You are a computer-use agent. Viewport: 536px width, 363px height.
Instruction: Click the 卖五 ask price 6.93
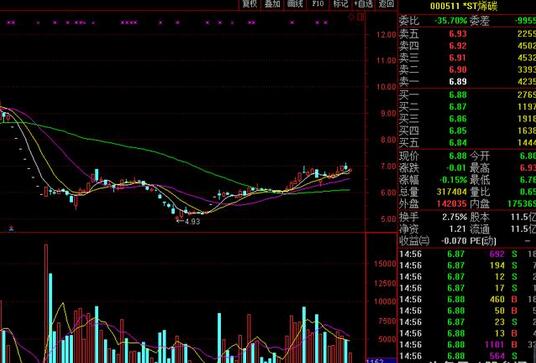click(458, 33)
